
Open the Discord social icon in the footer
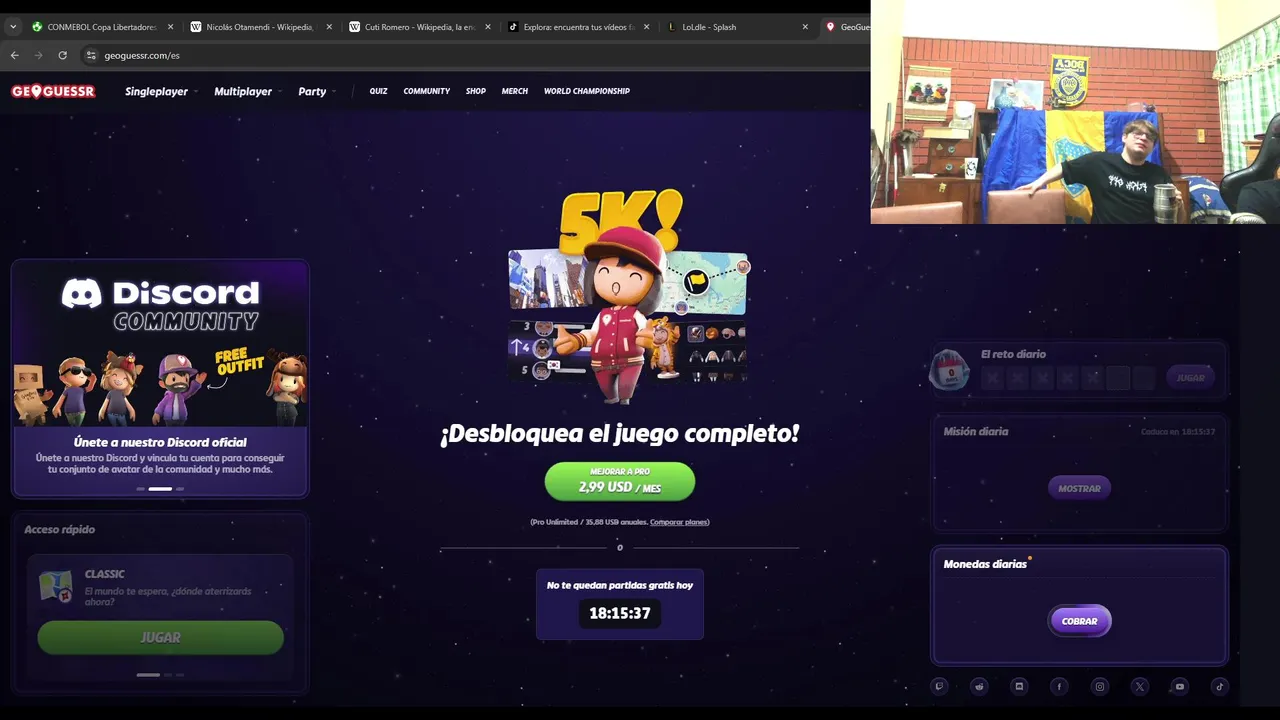pyautogui.click(x=1019, y=686)
